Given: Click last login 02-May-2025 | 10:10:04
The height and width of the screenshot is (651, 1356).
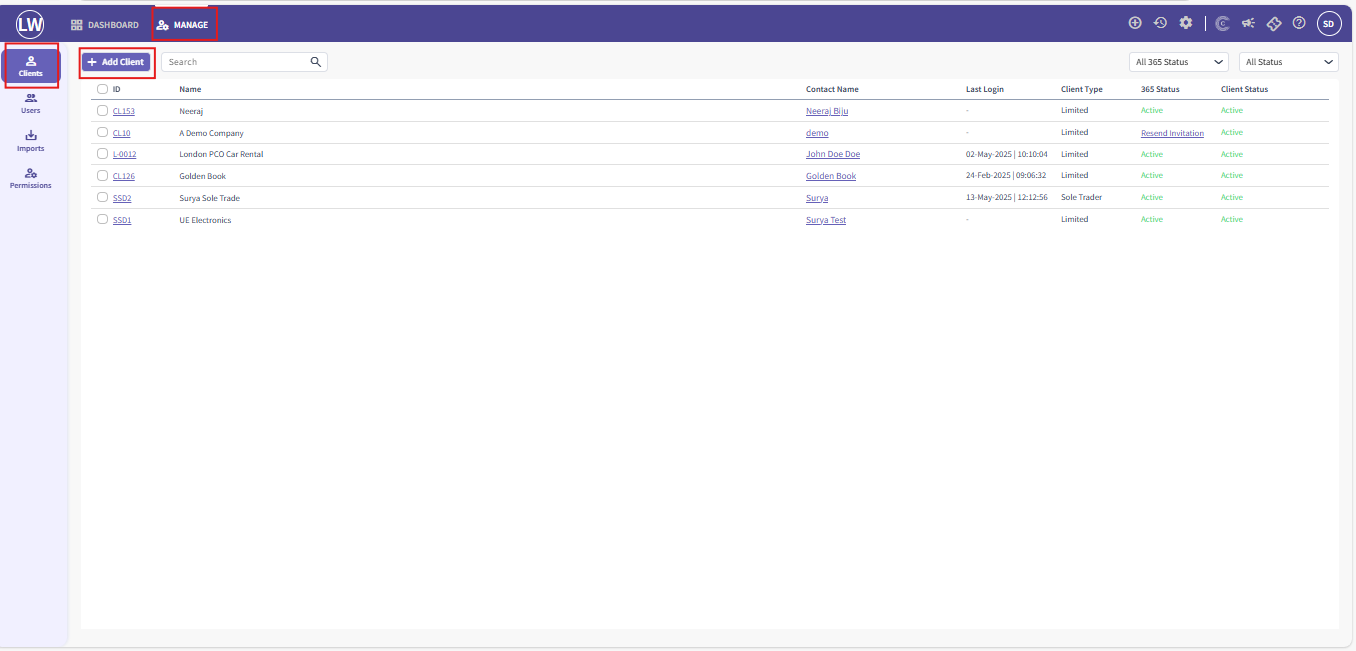Looking at the screenshot, I should [1007, 155].
